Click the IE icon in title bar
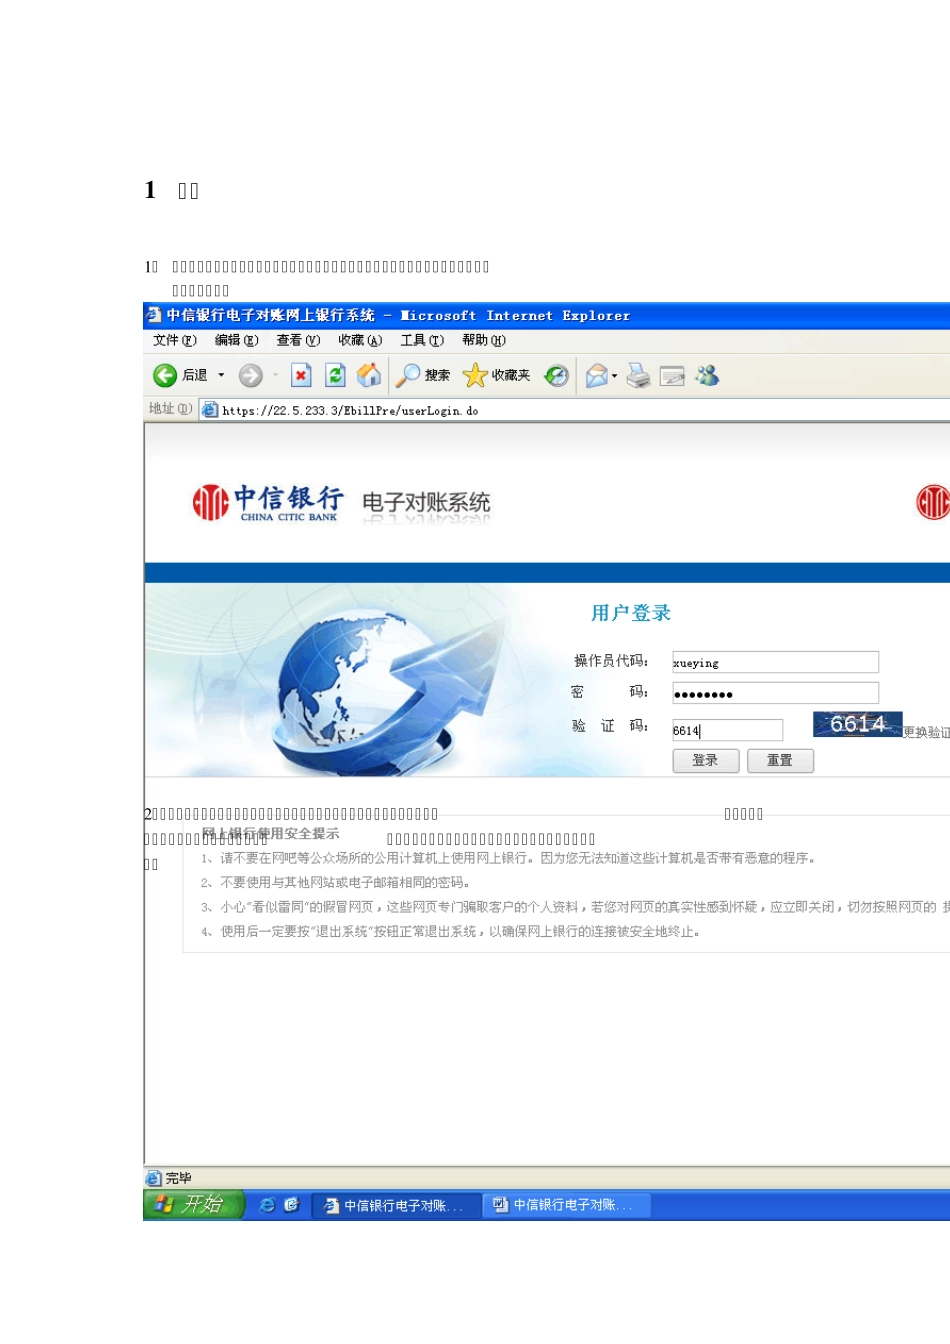 click(153, 315)
